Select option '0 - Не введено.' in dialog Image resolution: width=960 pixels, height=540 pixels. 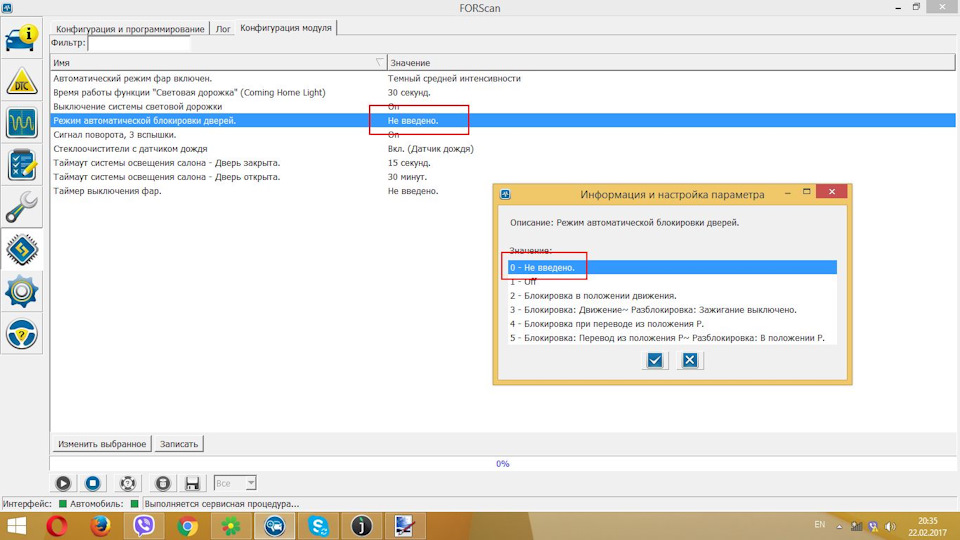tap(672, 268)
